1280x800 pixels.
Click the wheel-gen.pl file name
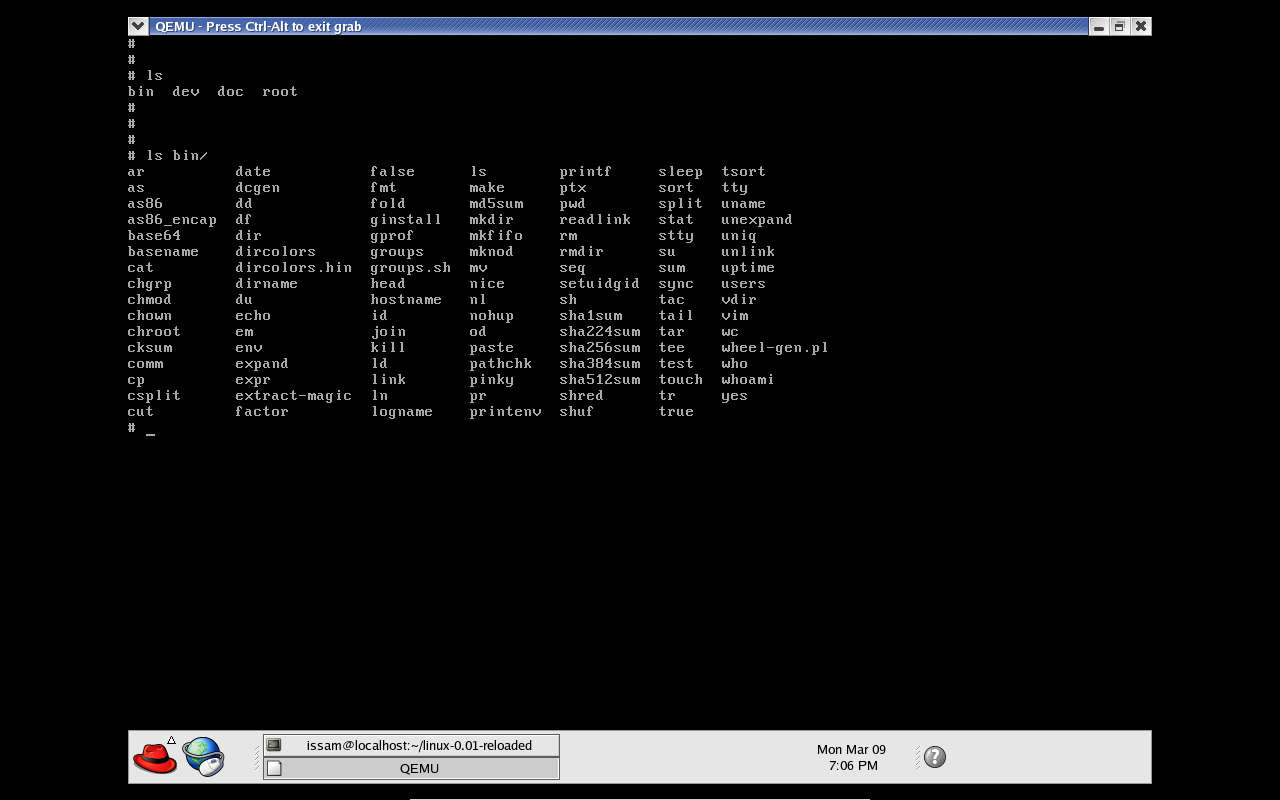click(x=775, y=348)
